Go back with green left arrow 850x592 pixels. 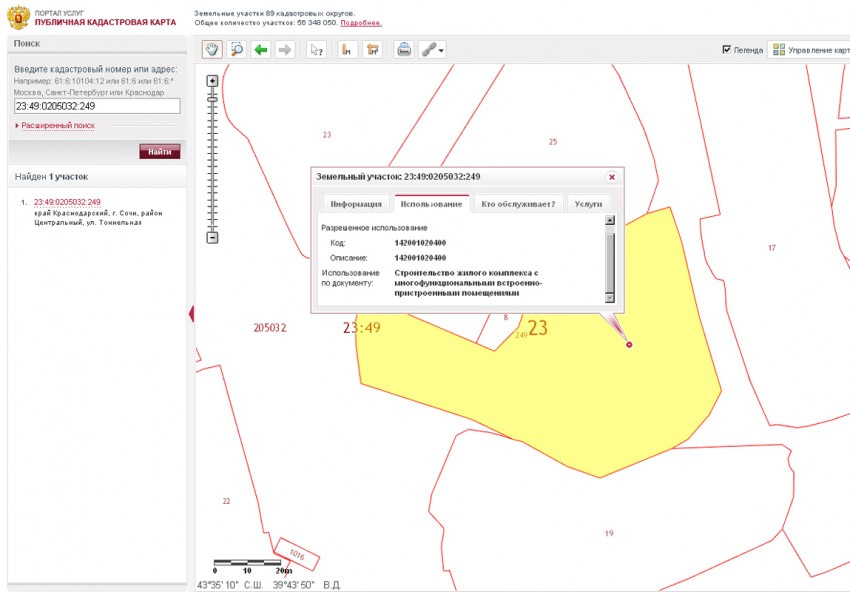261,50
